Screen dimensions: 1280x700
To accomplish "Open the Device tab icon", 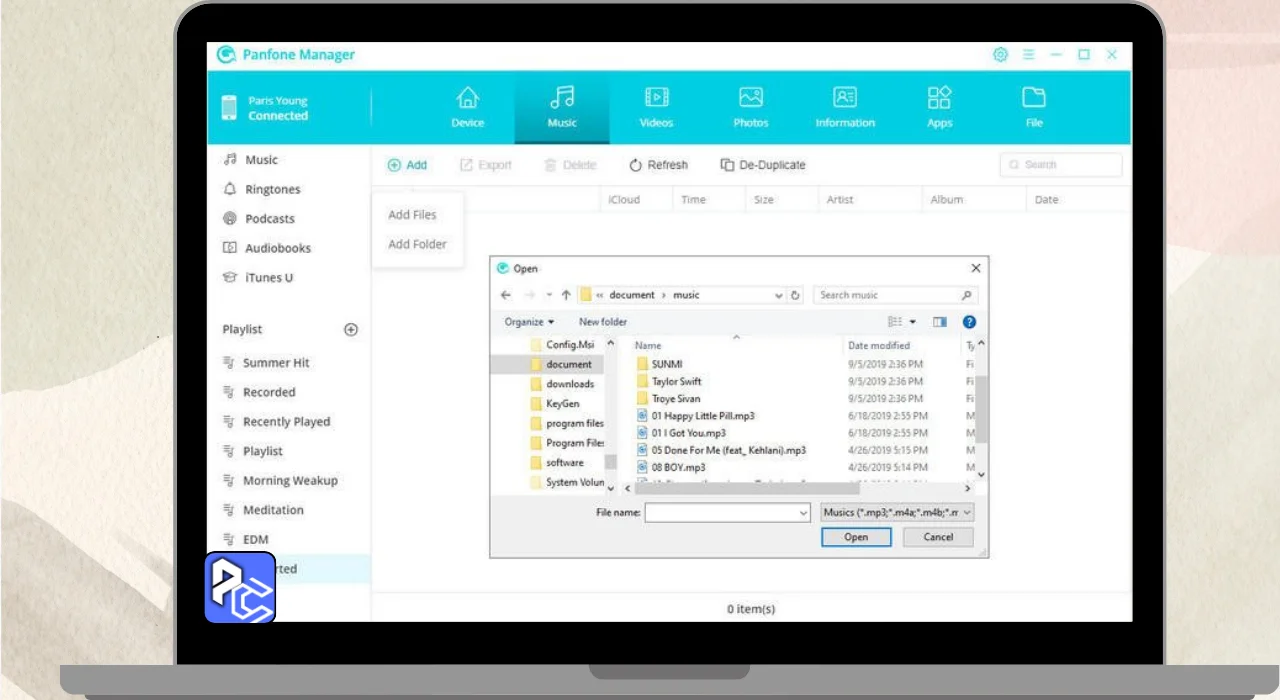I will click(x=467, y=98).
